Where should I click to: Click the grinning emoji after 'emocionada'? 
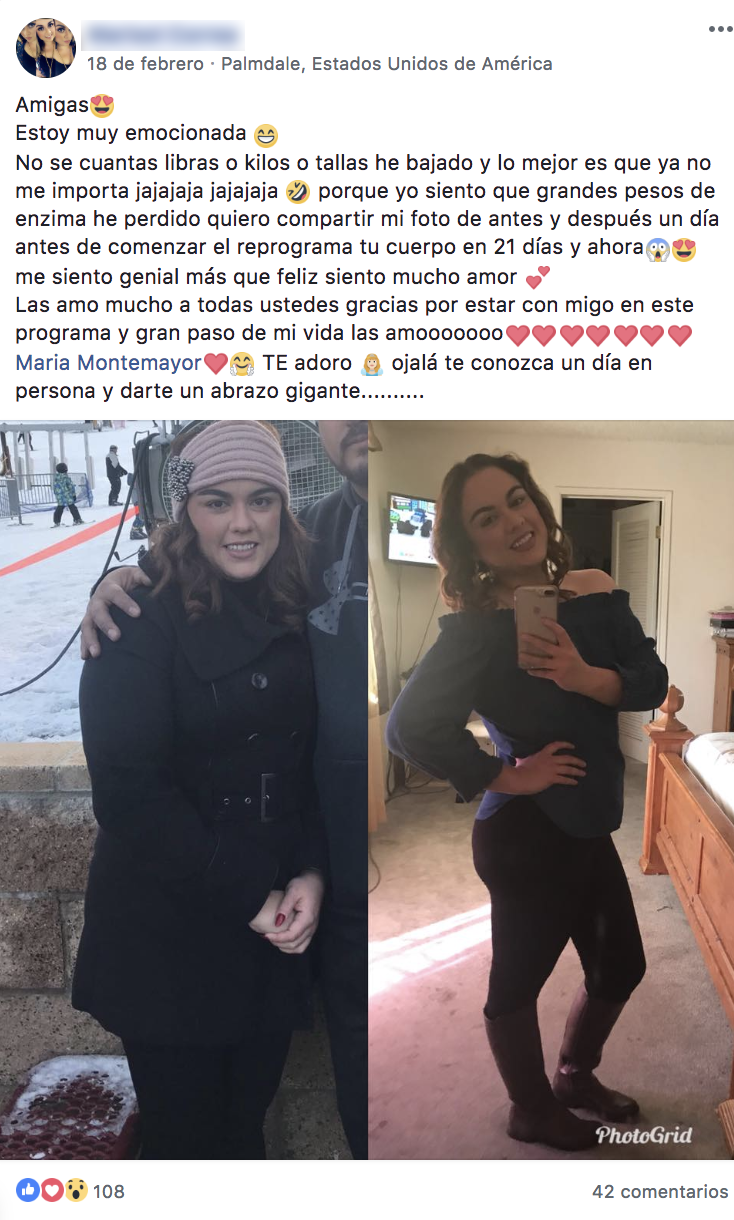tap(265, 134)
